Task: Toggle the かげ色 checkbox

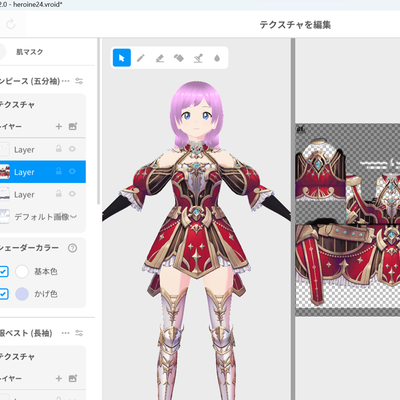Action: [3, 294]
